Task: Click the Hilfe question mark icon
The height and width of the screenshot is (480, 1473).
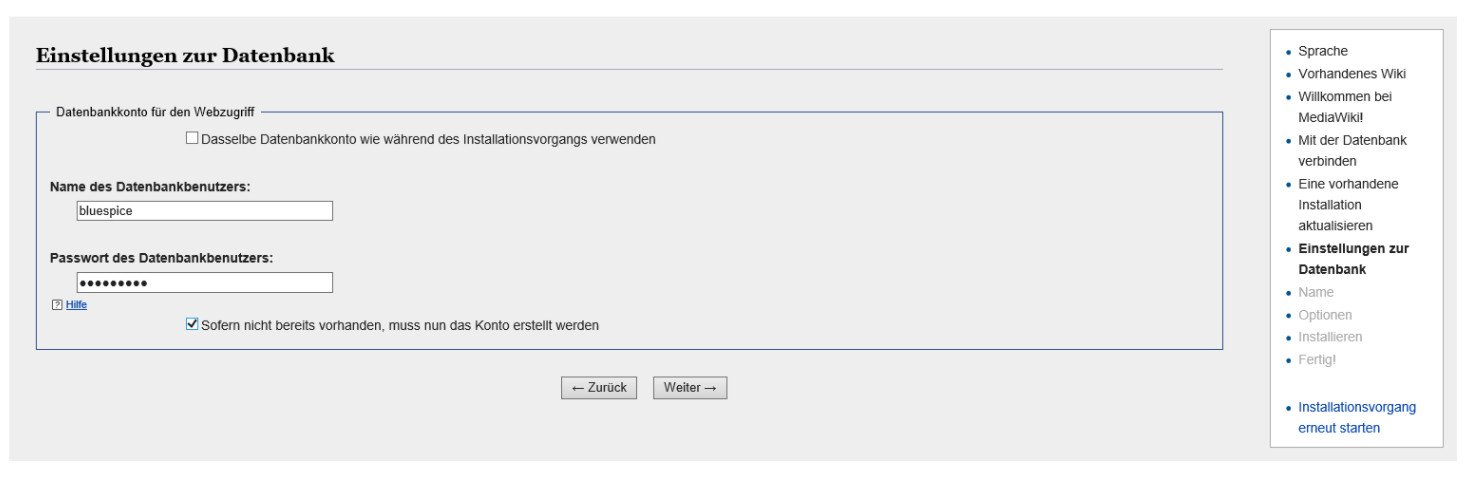Action: 57,305
